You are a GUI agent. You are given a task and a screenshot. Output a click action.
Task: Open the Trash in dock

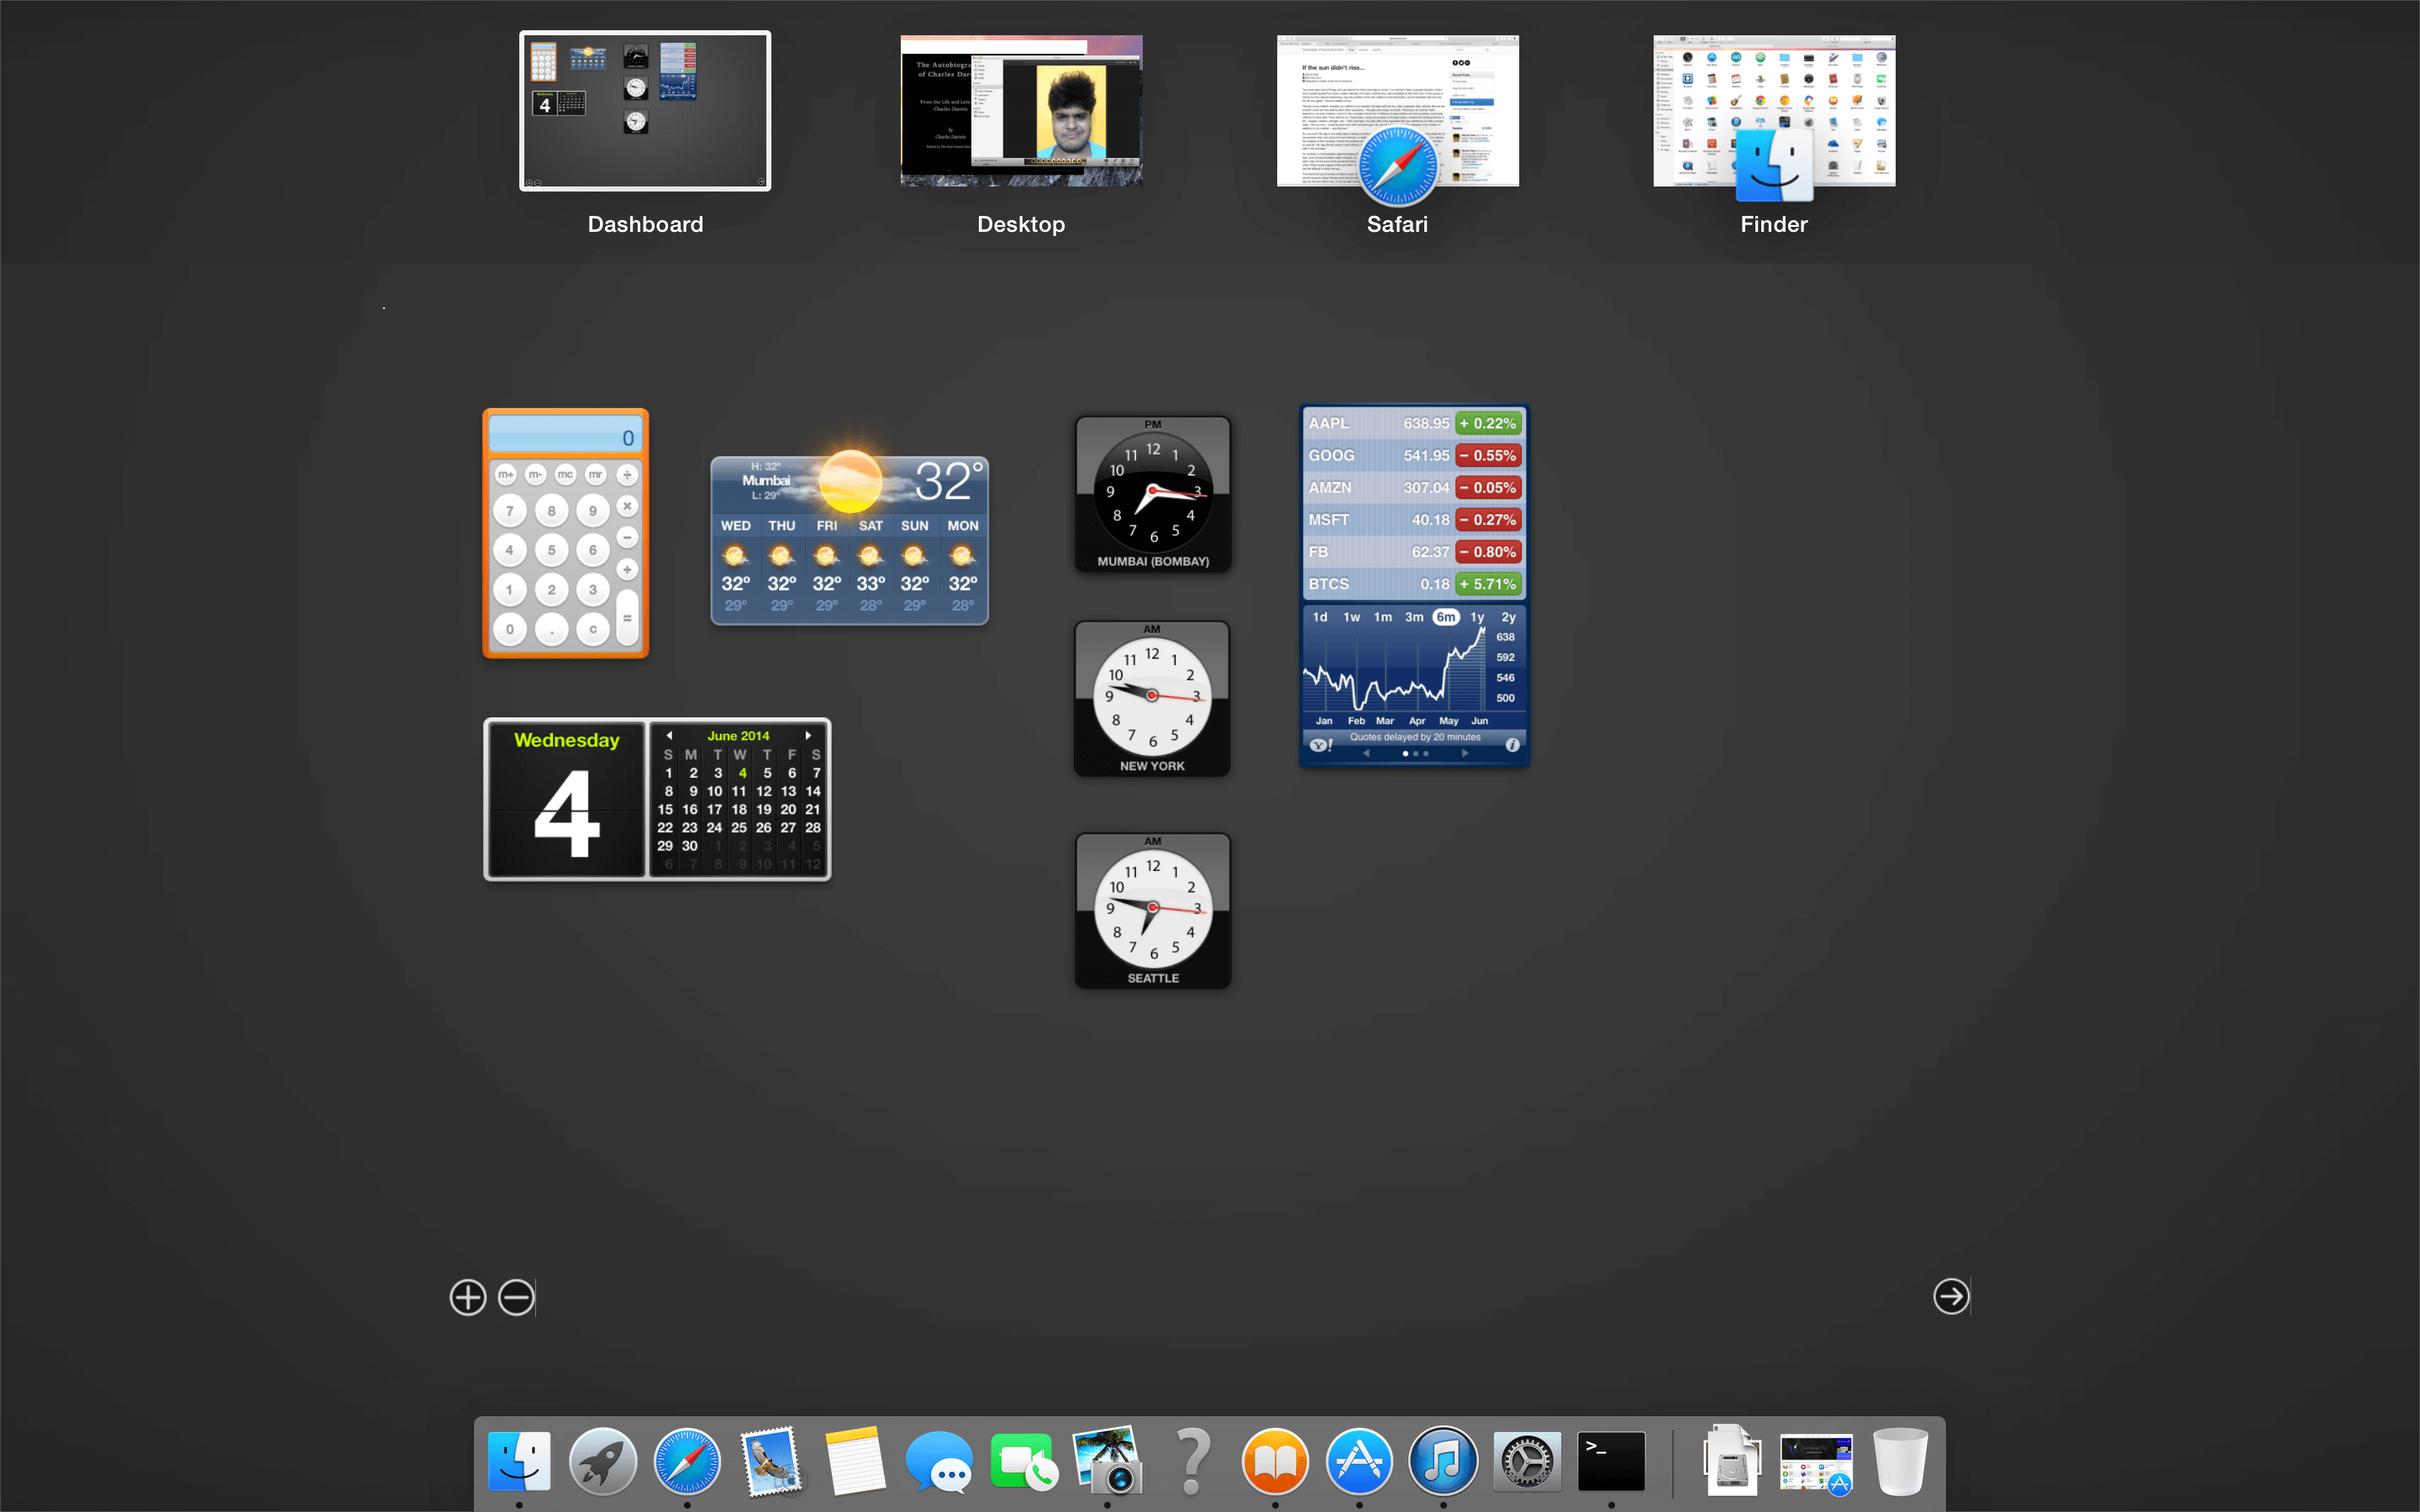click(1899, 1461)
